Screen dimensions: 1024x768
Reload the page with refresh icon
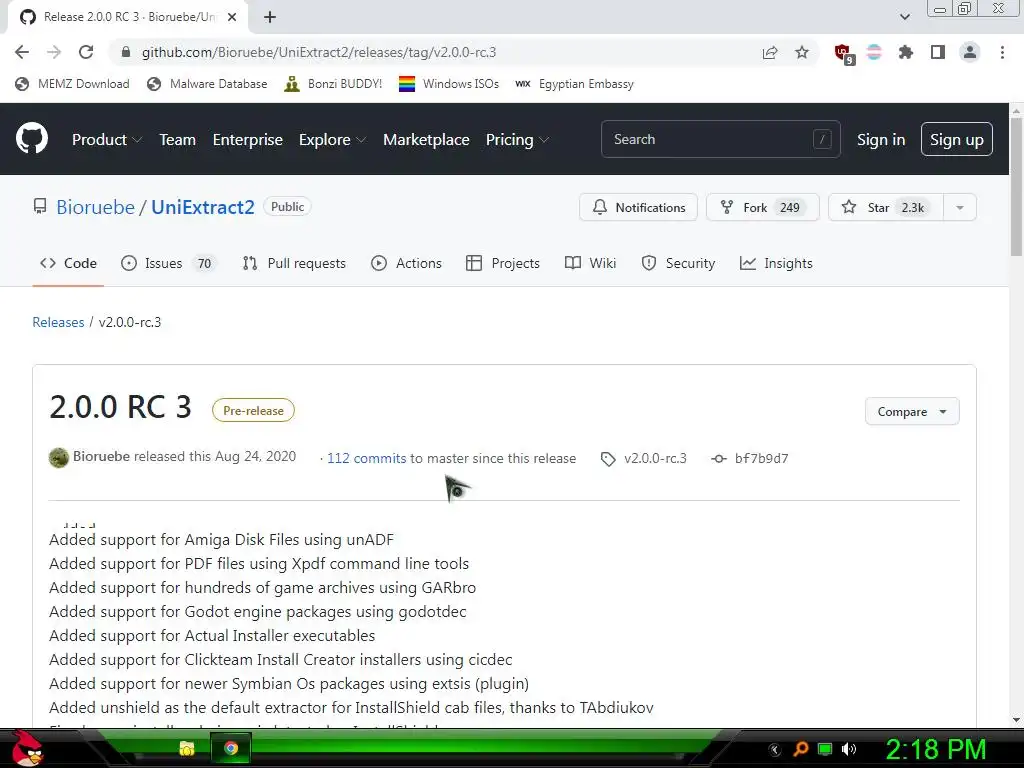tap(86, 52)
